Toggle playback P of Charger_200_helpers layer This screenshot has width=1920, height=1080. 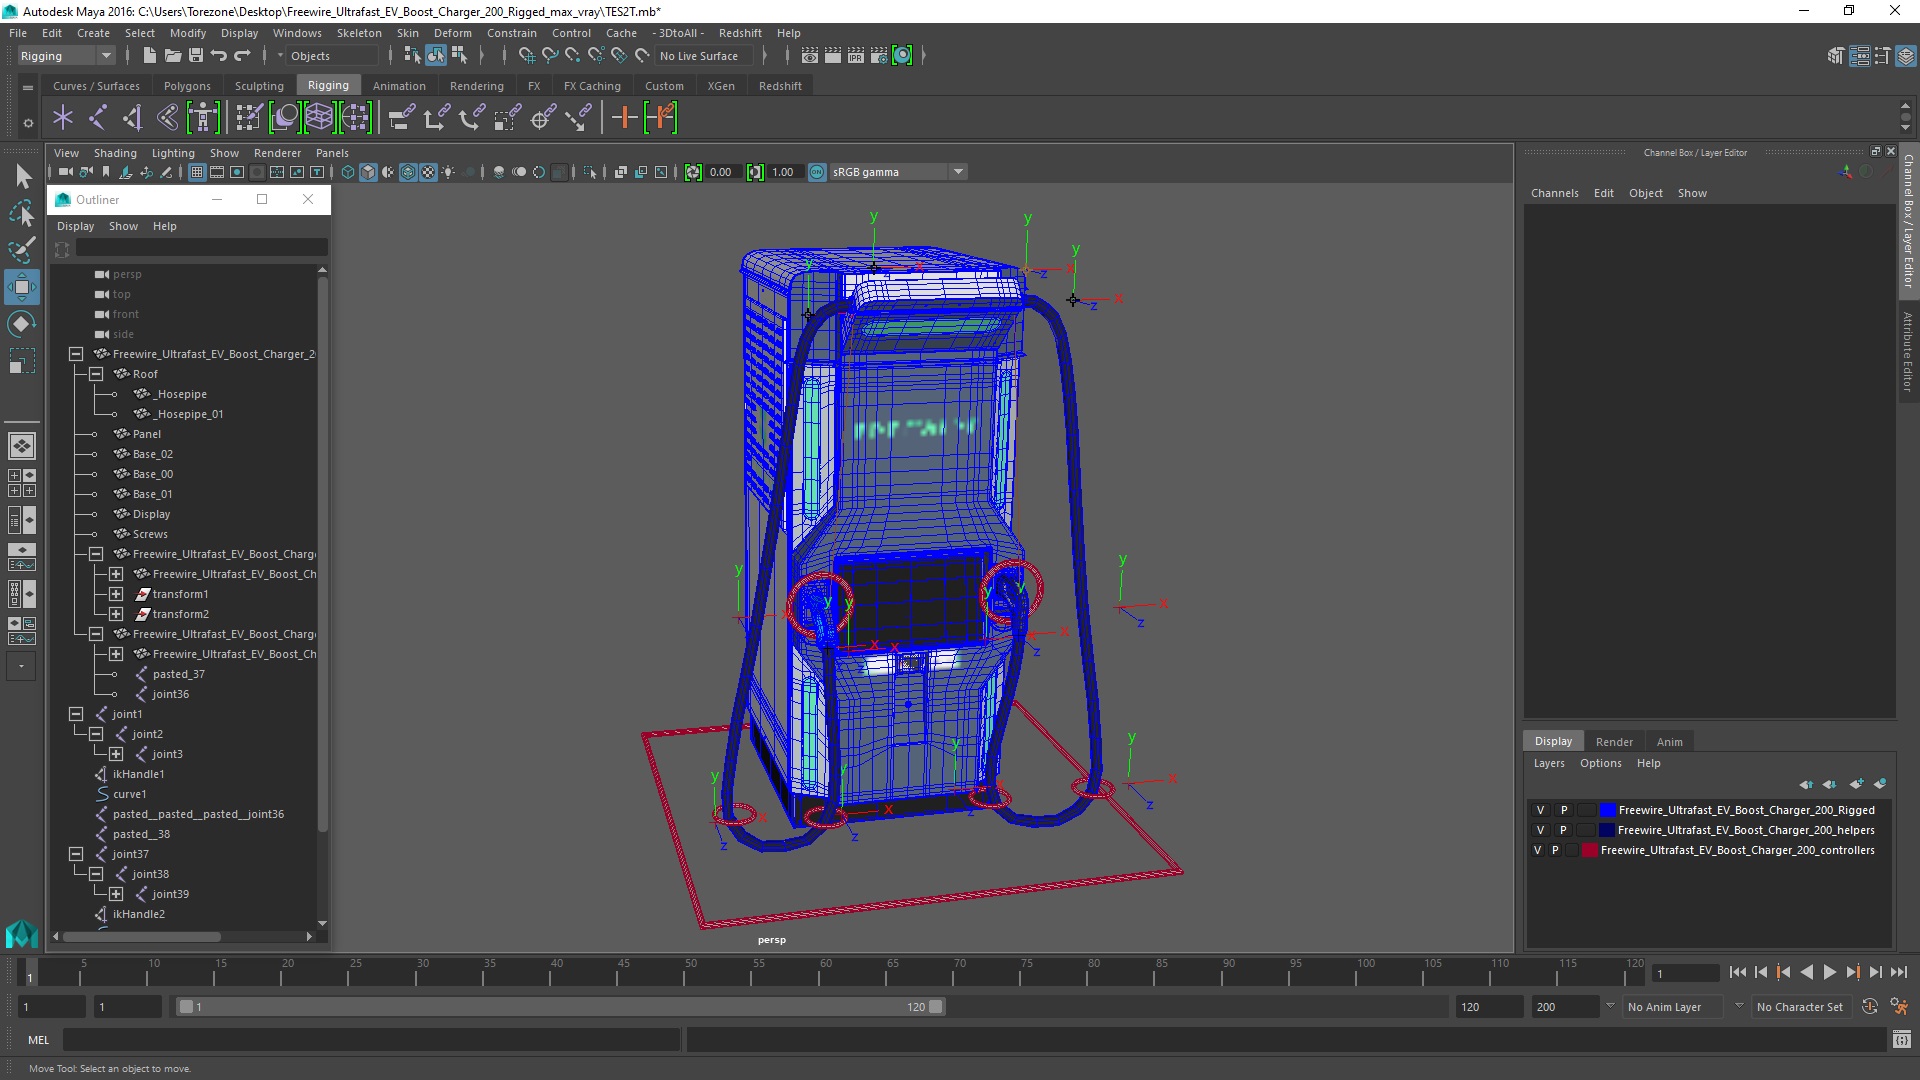pyautogui.click(x=1564, y=830)
